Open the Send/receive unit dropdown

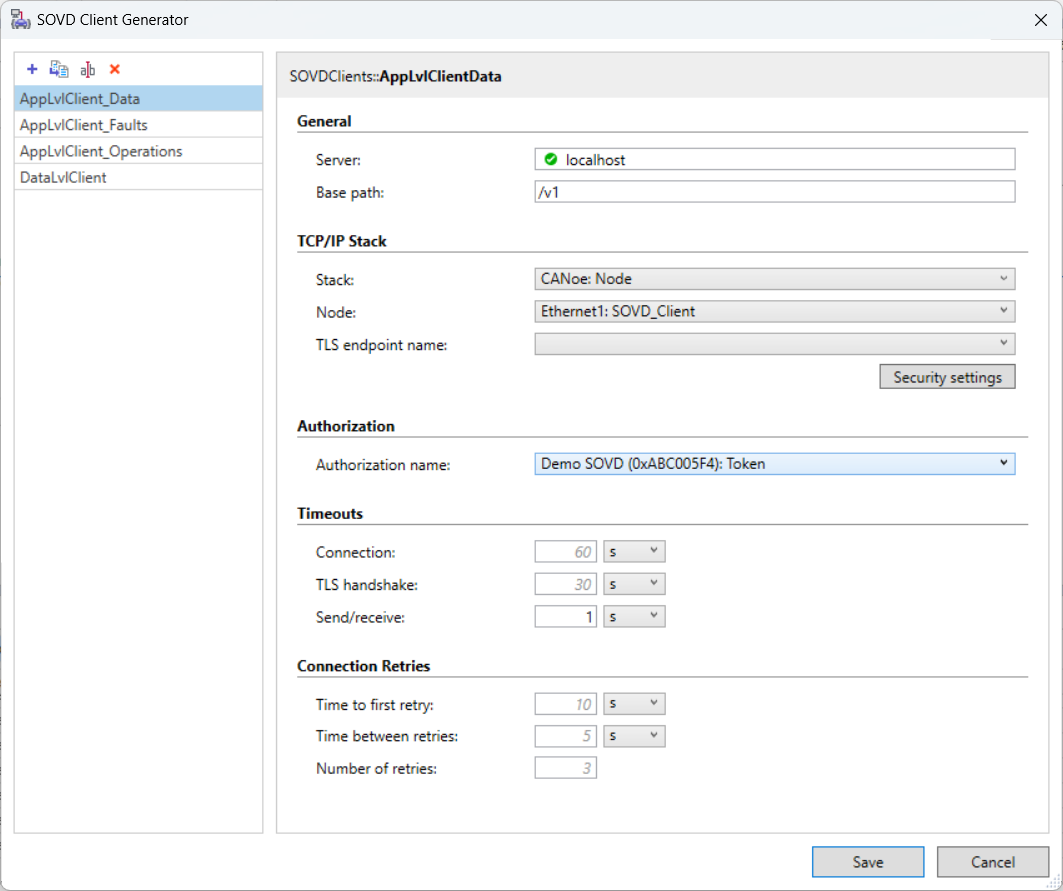[x=635, y=617]
